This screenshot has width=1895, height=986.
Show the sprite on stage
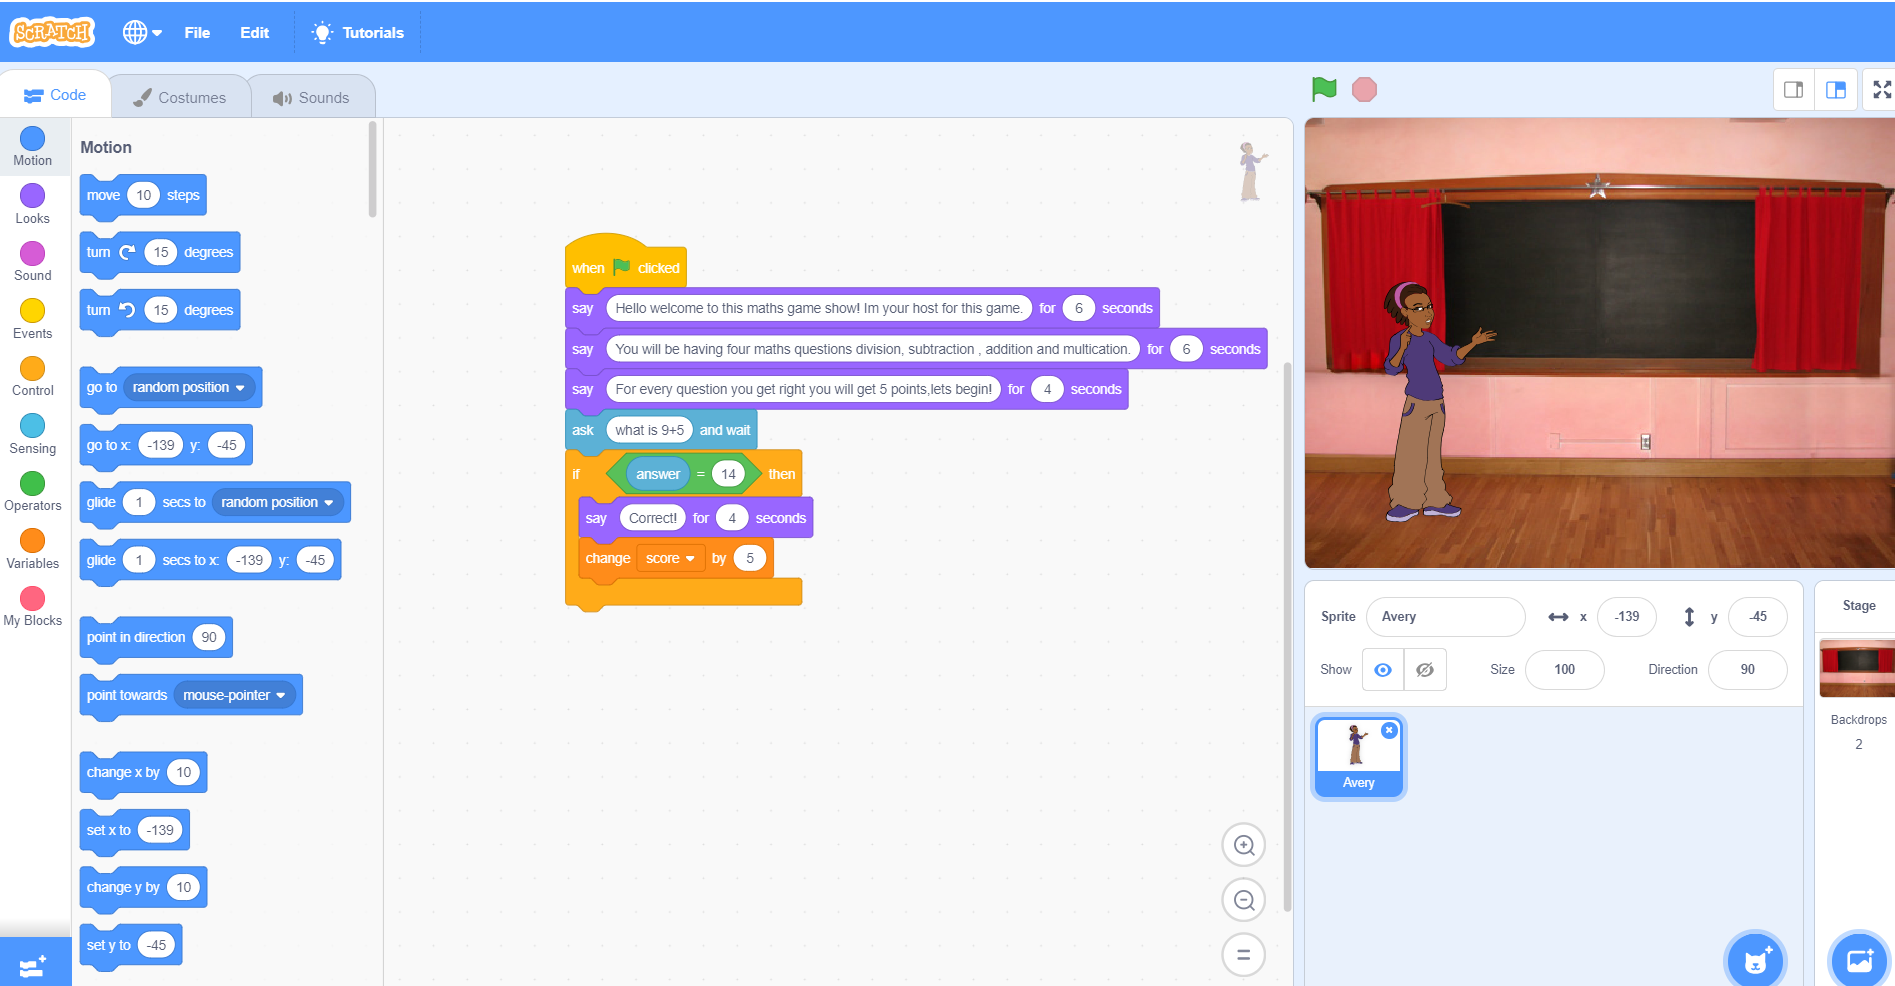(1383, 670)
